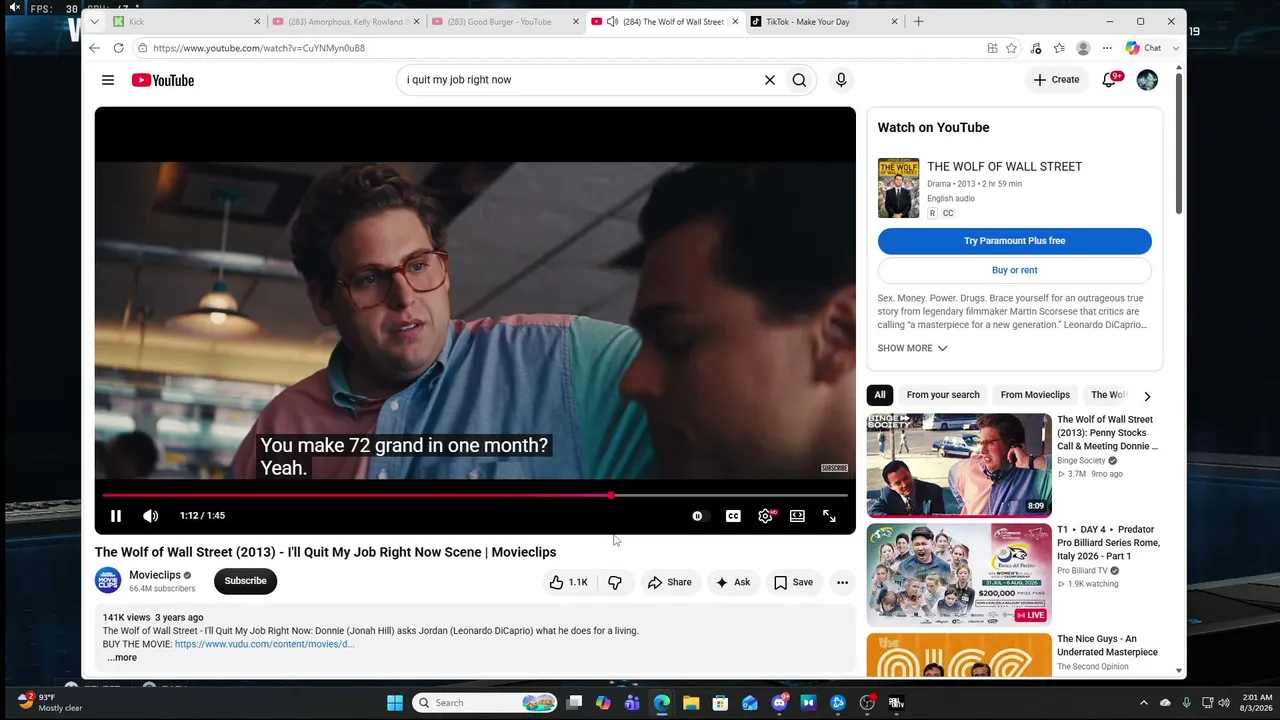The image size is (1280, 720).
Task: Open the Movieclips channel avatar
Action: 108,581
